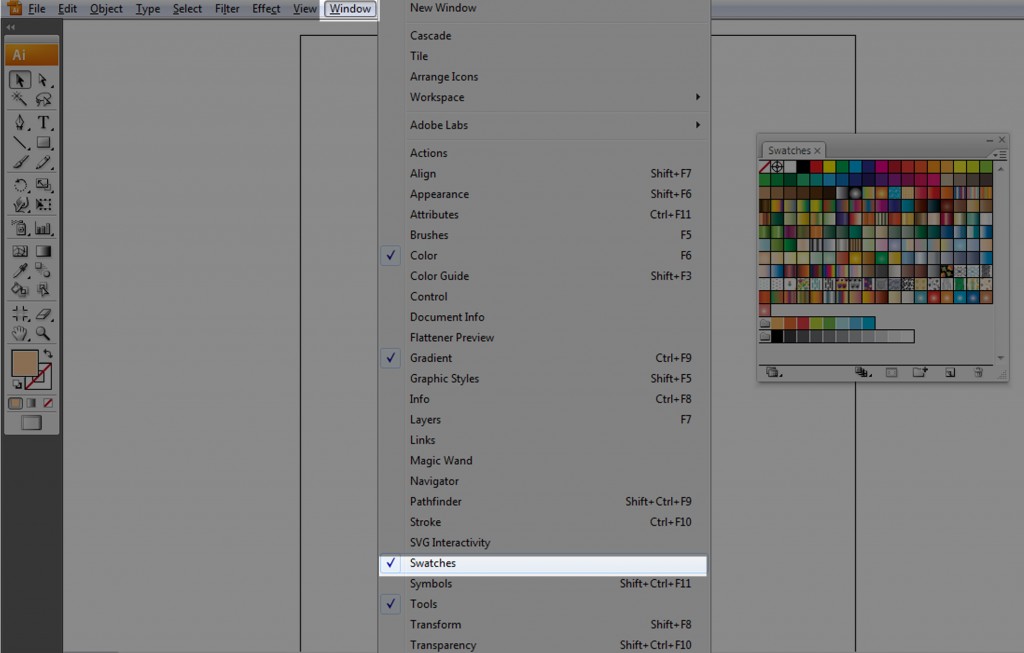Click the tan Fill color box
Screen dimensions: 1024x653
click(x=24, y=363)
